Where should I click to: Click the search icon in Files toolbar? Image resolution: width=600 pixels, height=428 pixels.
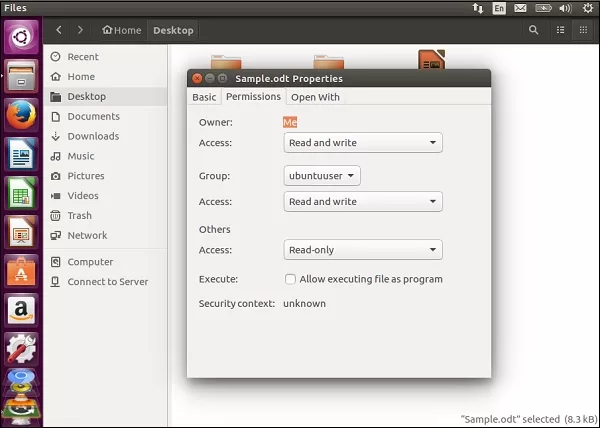pos(532,30)
